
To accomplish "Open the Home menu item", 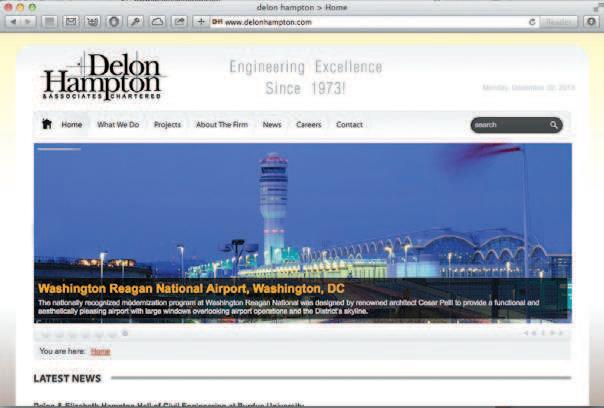I will click(72, 124).
